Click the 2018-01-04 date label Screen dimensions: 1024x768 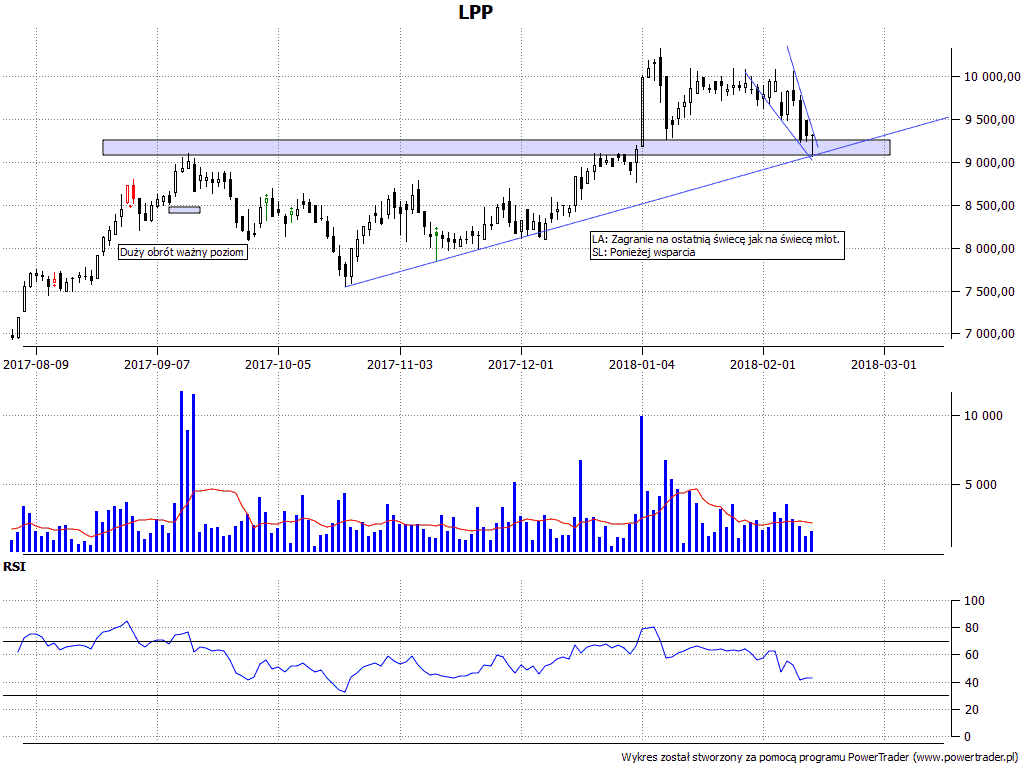(x=642, y=364)
